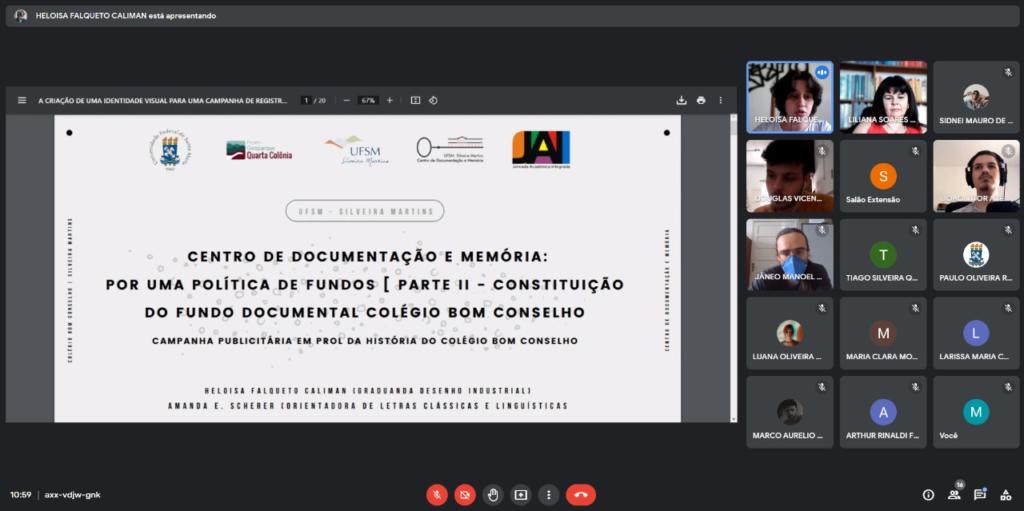The image size is (1024, 511).
Task: Show the participants list panel
Action: pyautogui.click(x=954, y=494)
